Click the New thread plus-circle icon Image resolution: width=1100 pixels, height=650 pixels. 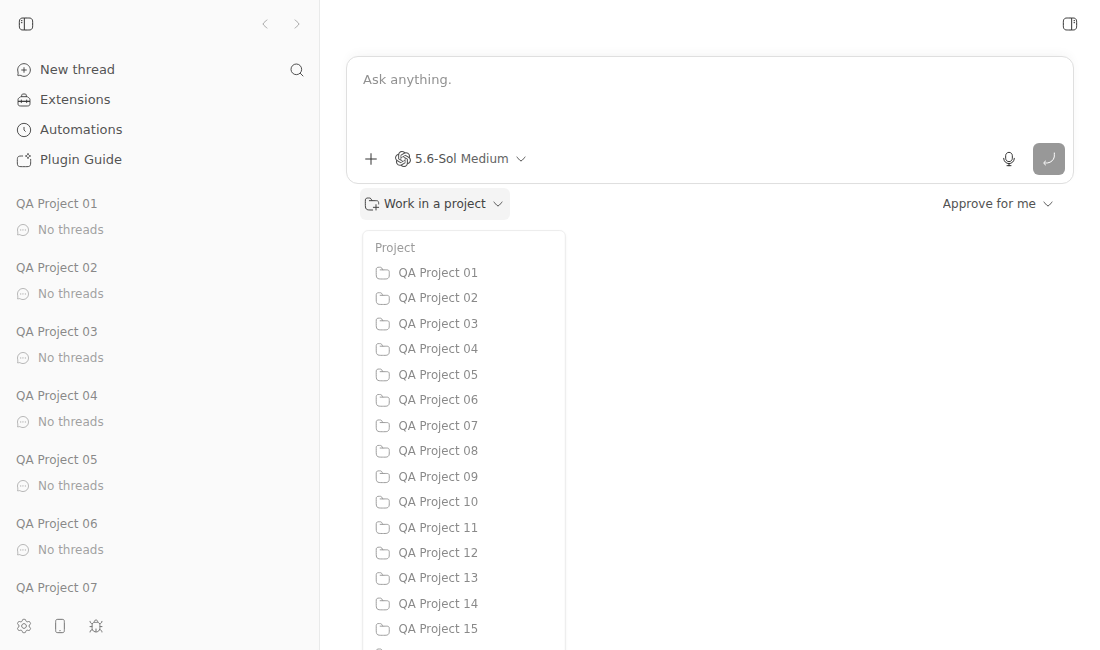pyautogui.click(x=24, y=70)
